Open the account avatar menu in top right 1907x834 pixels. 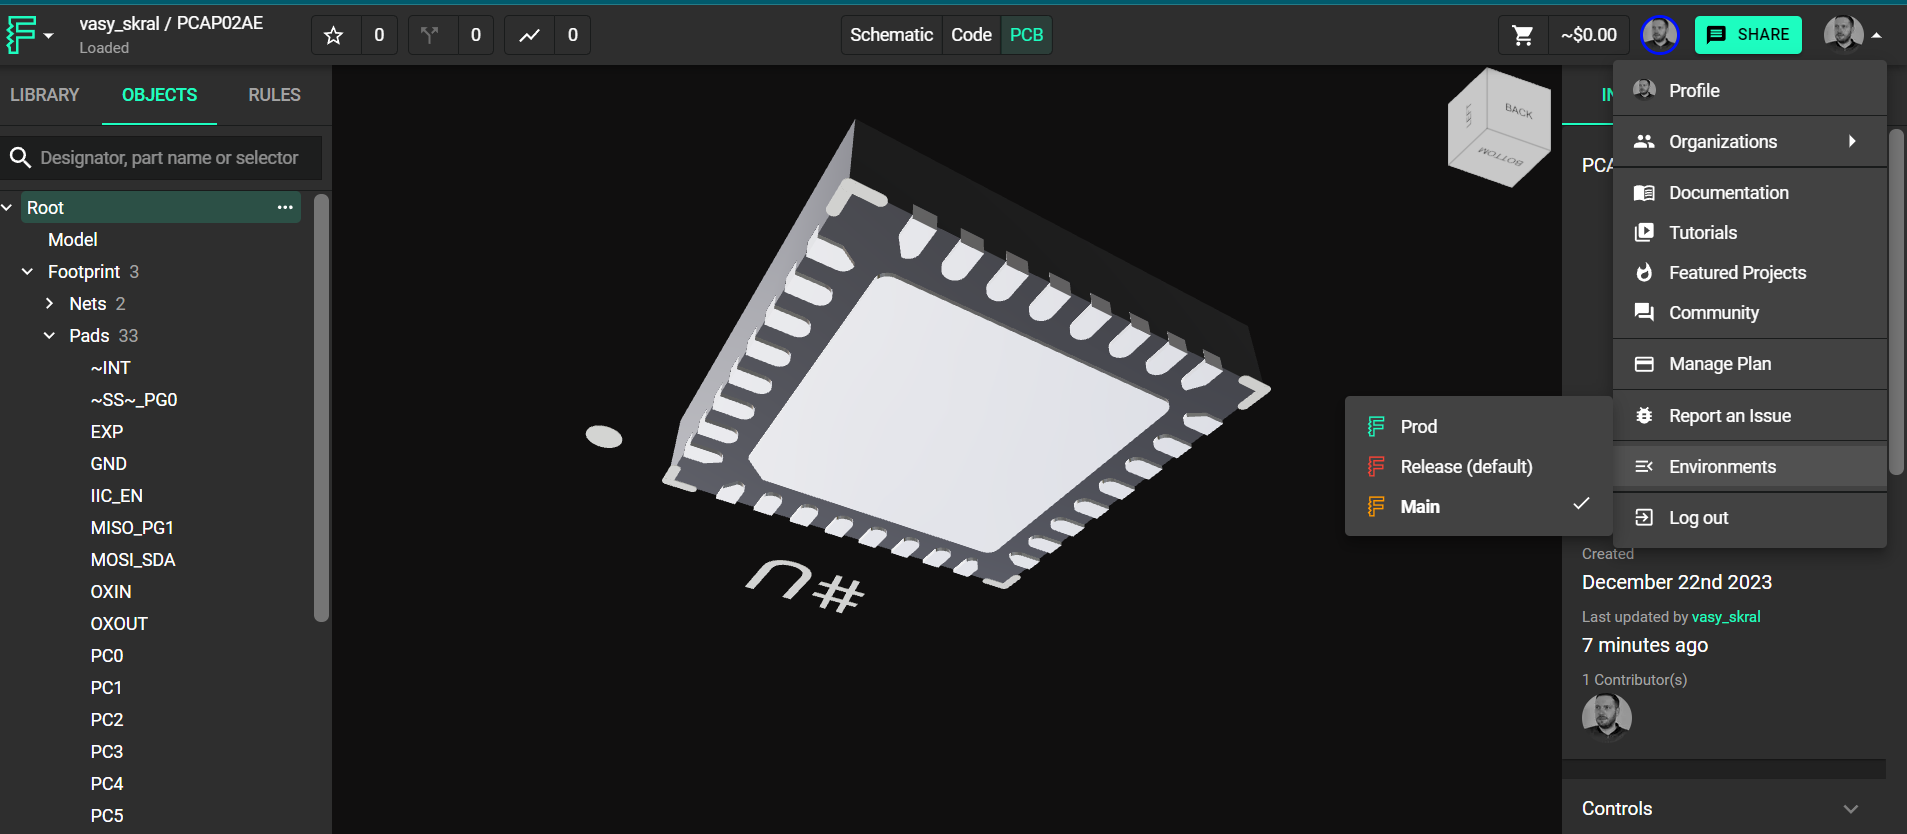[x=1852, y=34]
